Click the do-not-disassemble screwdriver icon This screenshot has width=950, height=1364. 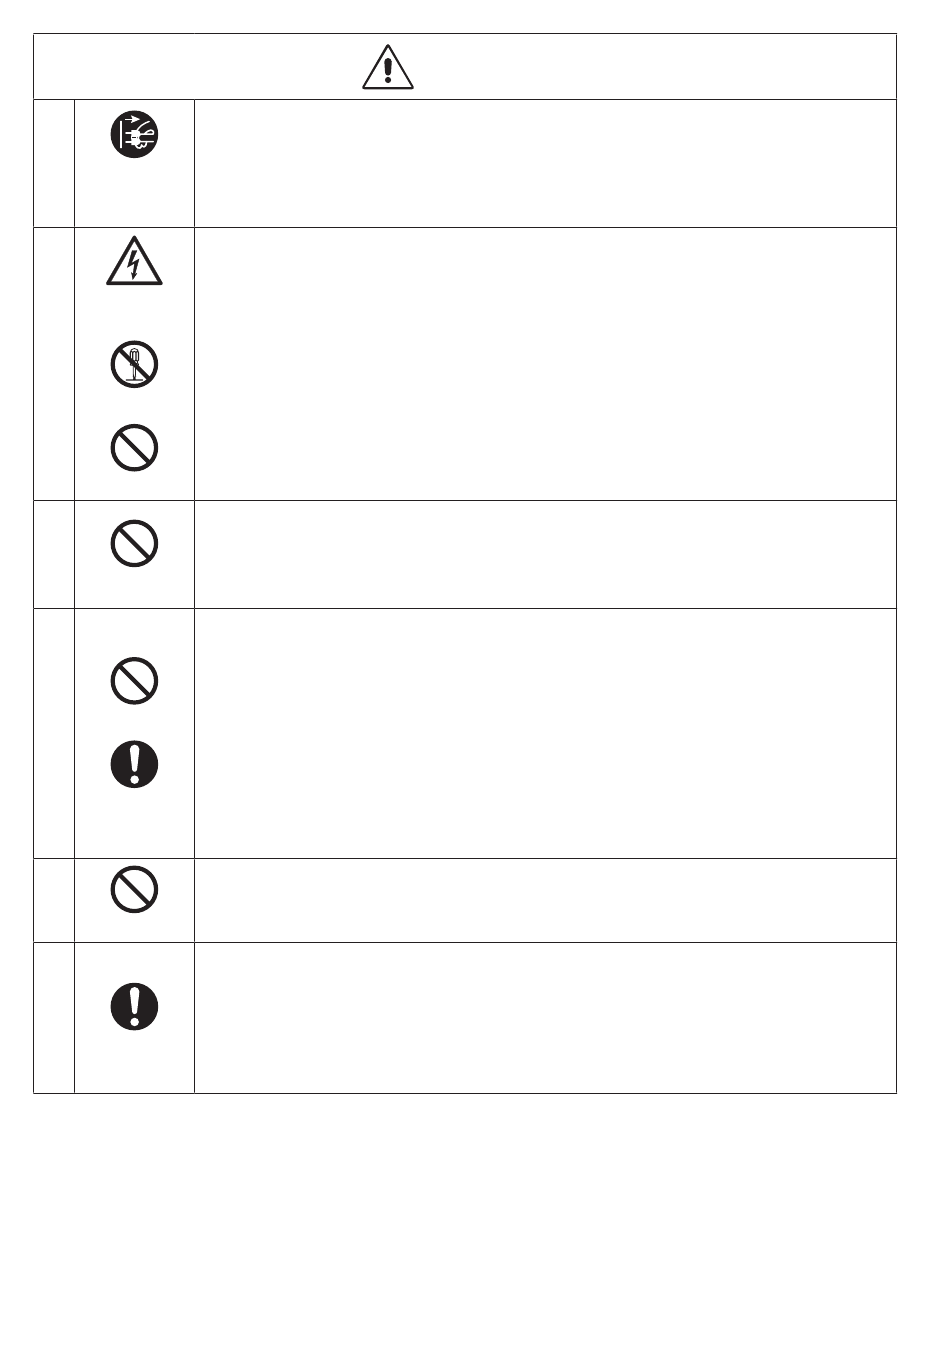coord(134,365)
